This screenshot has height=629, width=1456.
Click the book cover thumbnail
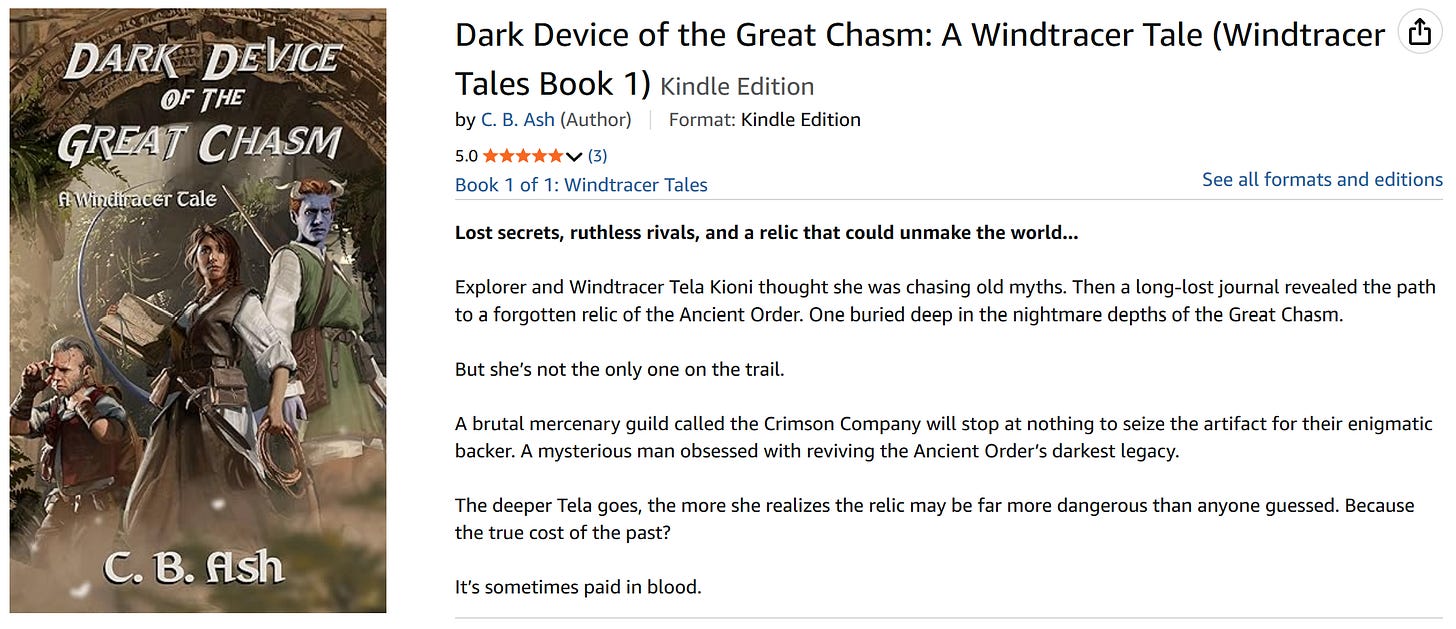pos(195,310)
